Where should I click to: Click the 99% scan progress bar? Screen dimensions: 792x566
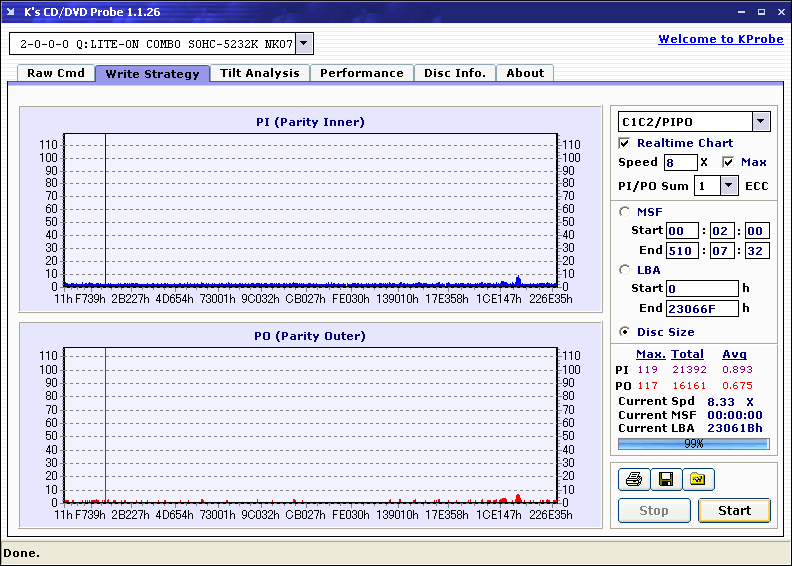pyautogui.click(x=693, y=444)
